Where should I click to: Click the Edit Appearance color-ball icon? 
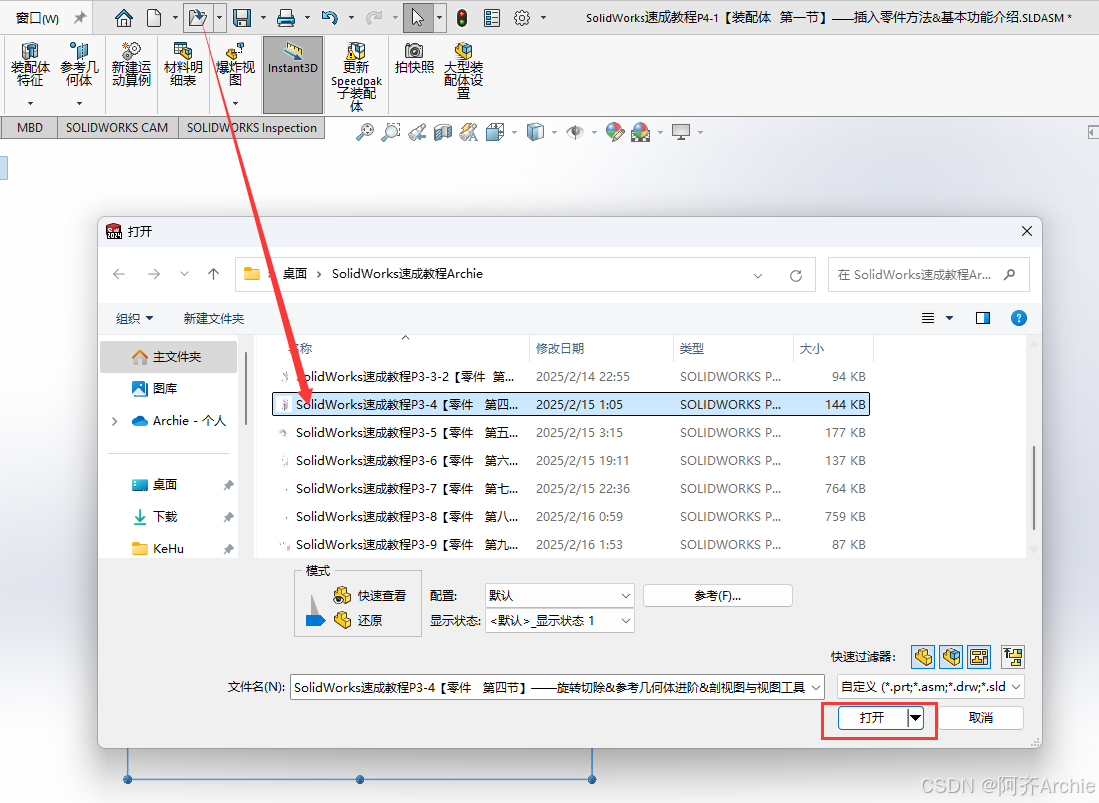(615, 132)
